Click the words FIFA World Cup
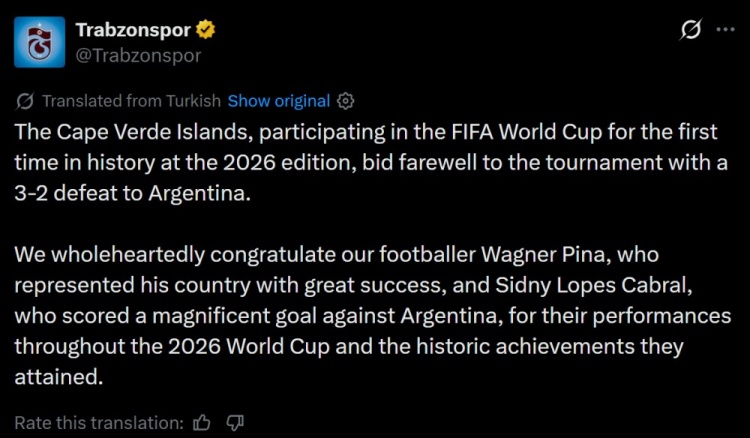This screenshot has height=438, width=750. [x=527, y=132]
